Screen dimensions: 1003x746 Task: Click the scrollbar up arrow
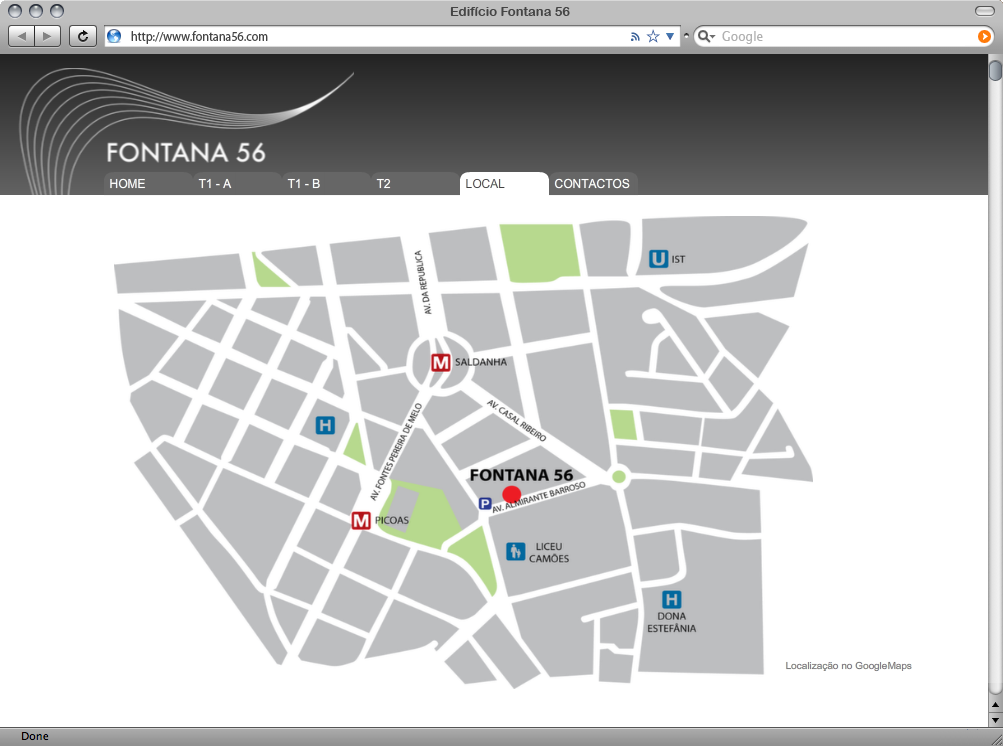click(x=995, y=704)
